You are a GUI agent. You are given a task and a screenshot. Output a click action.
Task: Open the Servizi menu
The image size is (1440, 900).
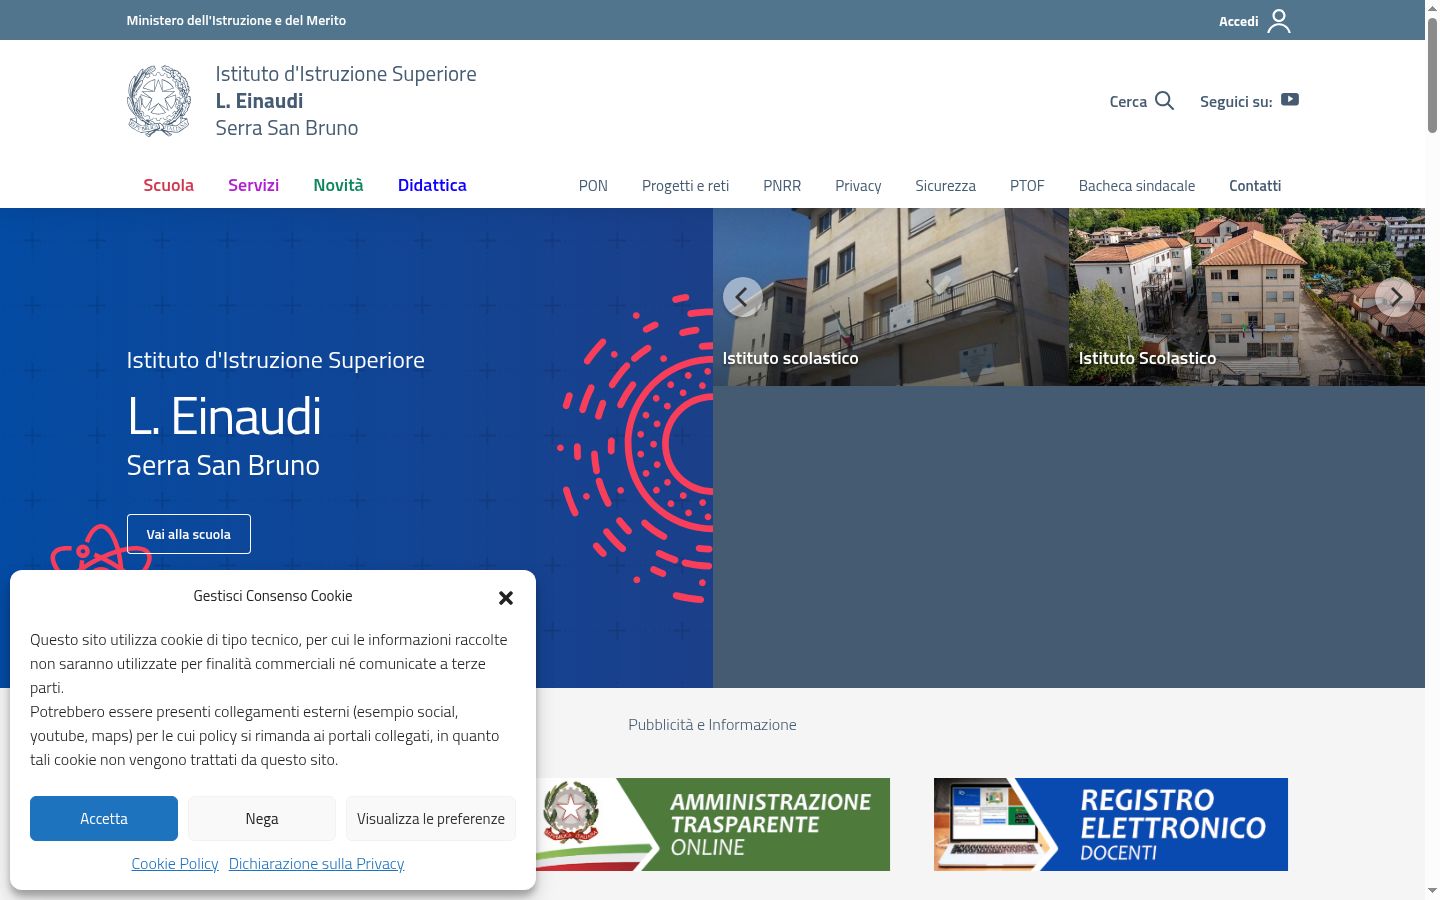pyautogui.click(x=253, y=185)
